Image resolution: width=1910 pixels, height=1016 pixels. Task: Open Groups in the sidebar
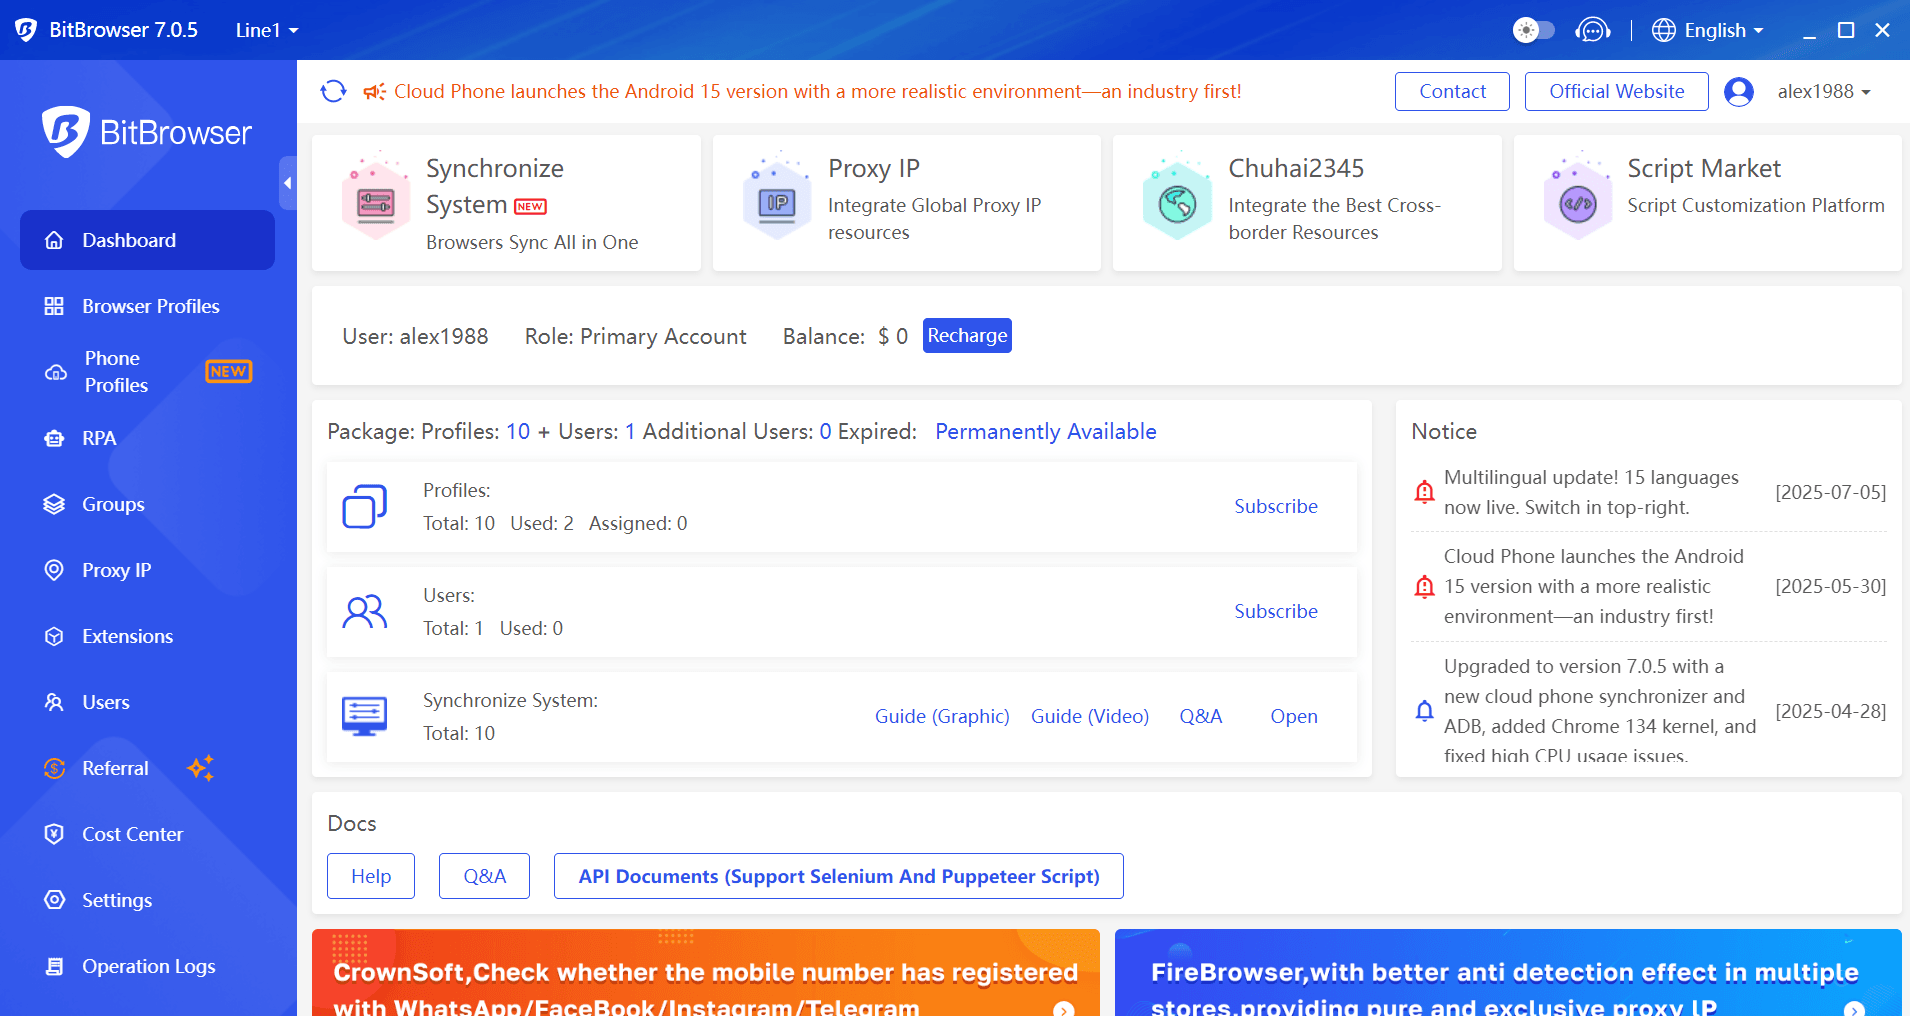(x=147, y=504)
